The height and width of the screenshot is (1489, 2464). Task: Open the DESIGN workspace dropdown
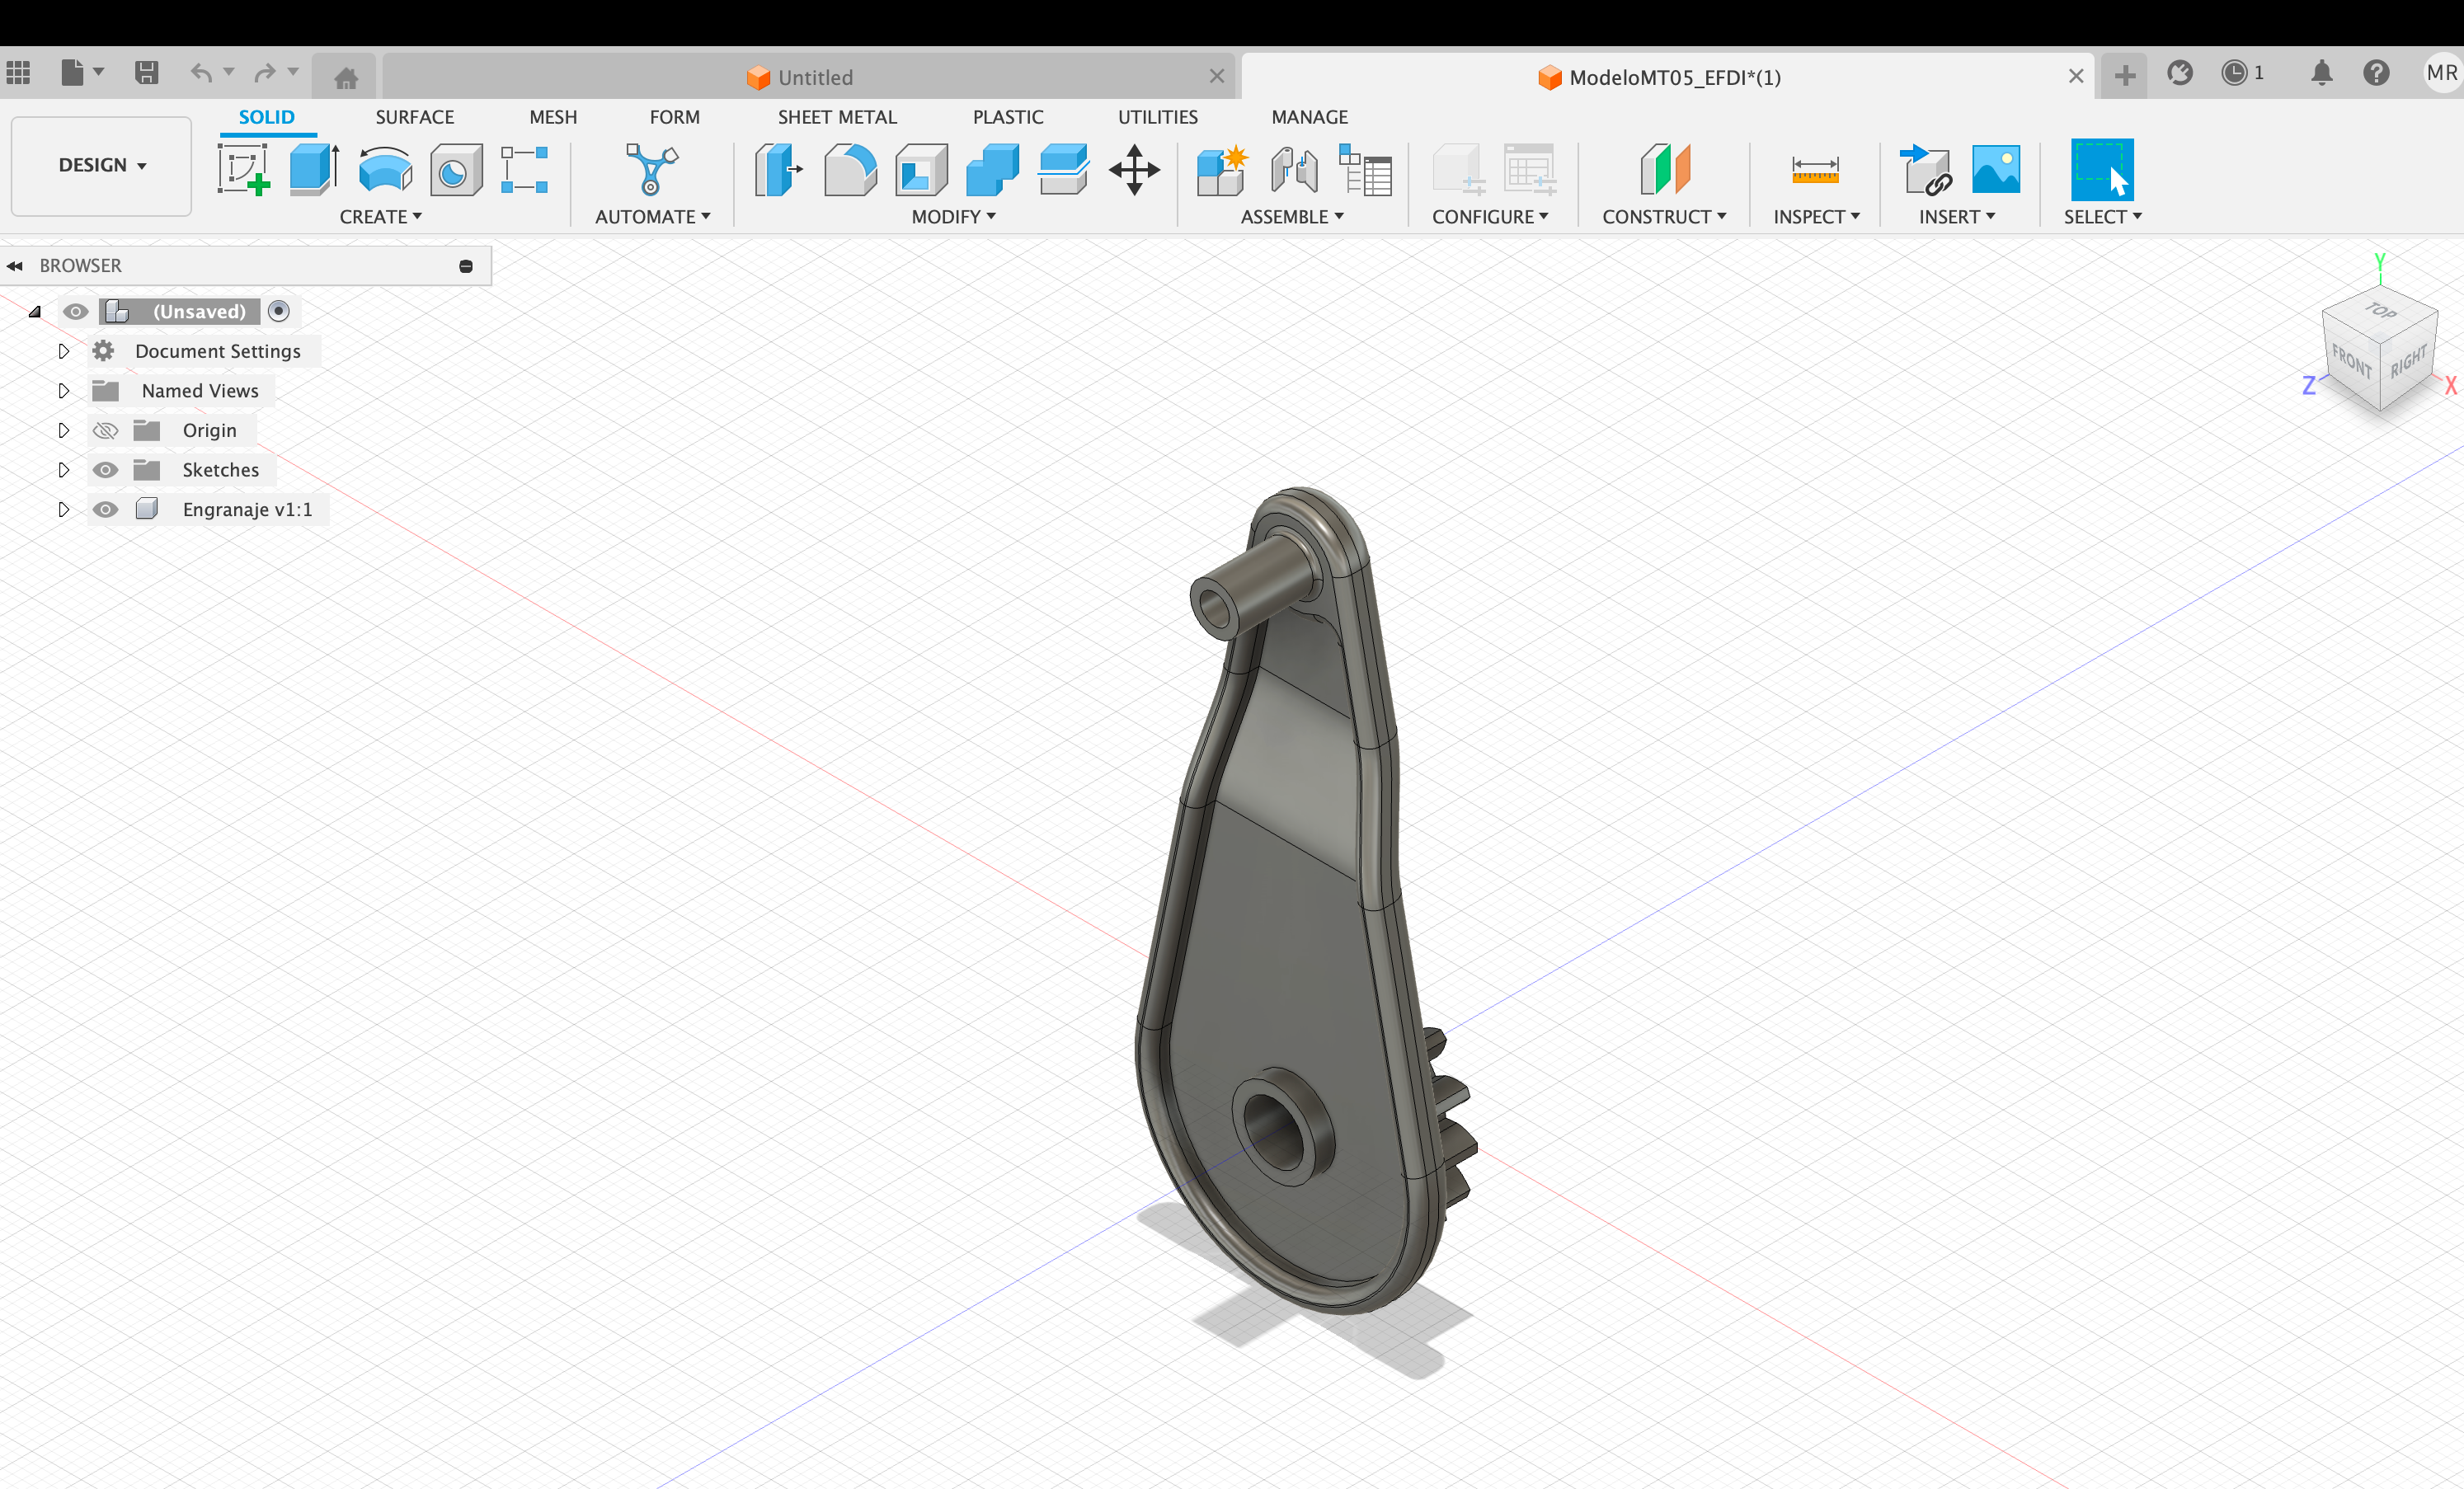coord(101,165)
